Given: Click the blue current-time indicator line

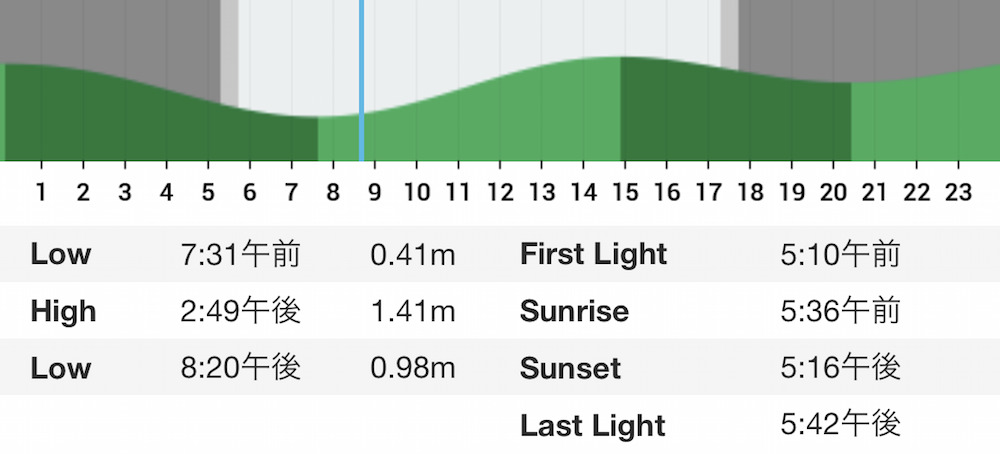Looking at the screenshot, I should coord(362,80).
